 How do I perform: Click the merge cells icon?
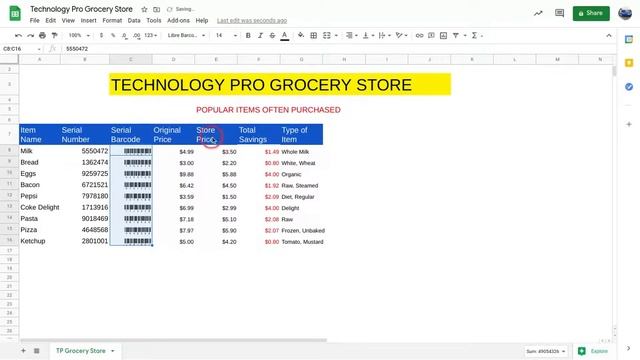click(x=327, y=36)
